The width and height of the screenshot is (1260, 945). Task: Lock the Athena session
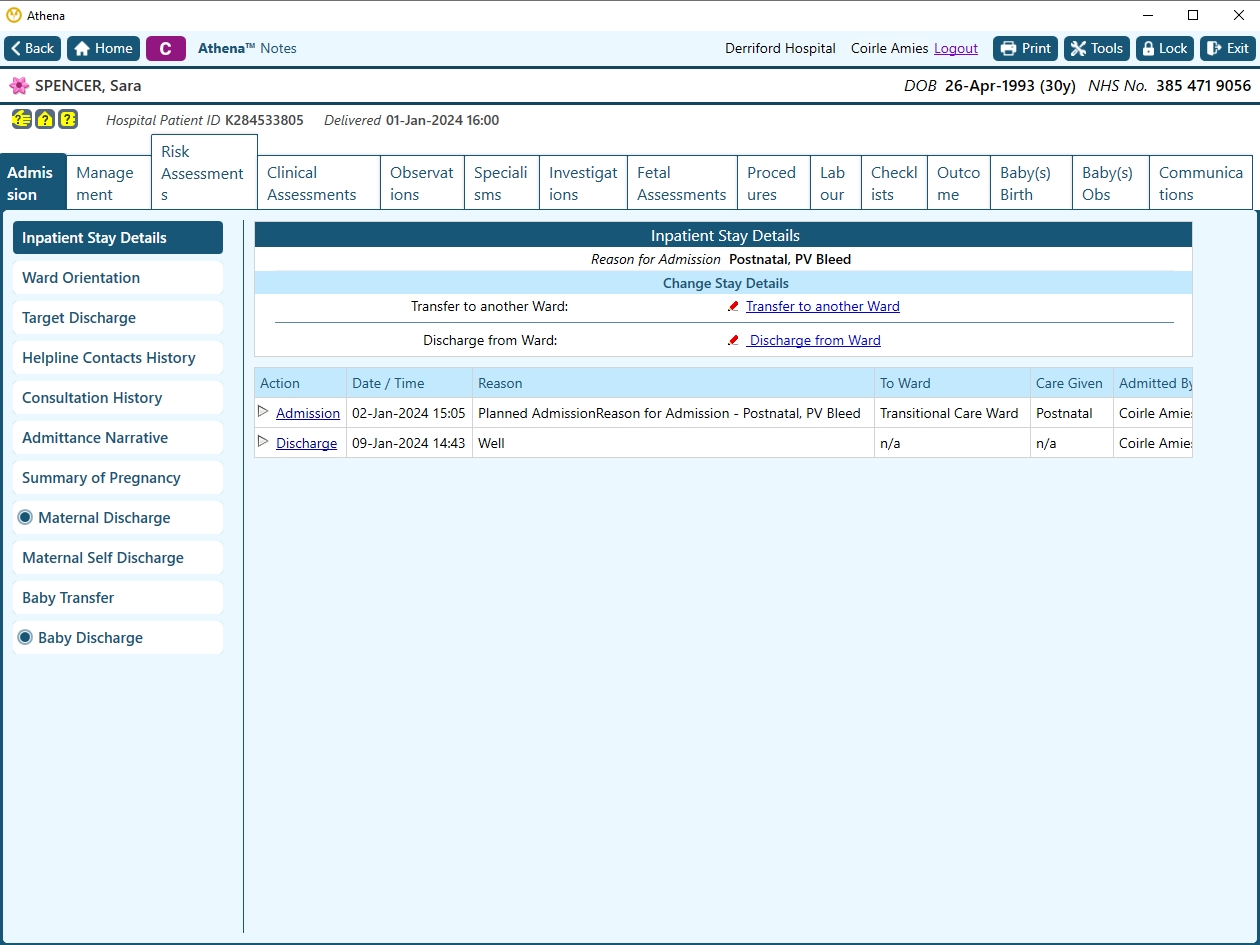pos(1165,48)
